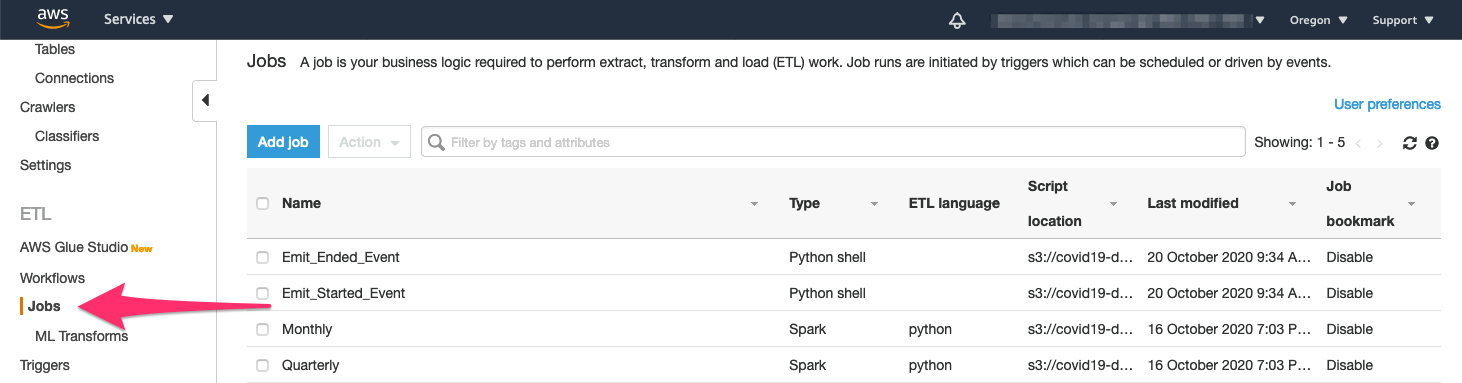Click the search magnifier icon in the filter box
1462x383 pixels.
click(x=437, y=142)
